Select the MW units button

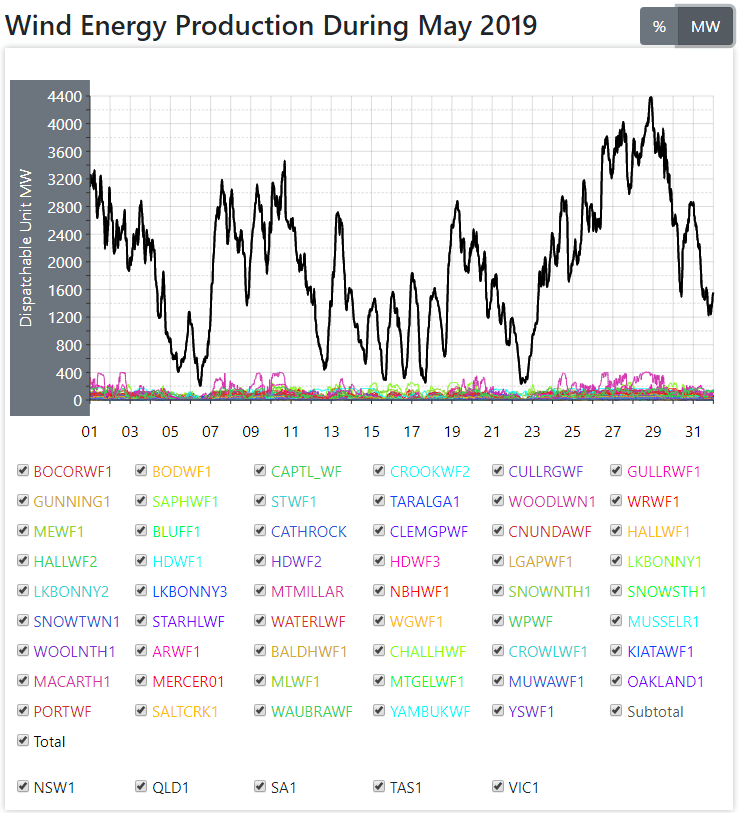(705, 27)
